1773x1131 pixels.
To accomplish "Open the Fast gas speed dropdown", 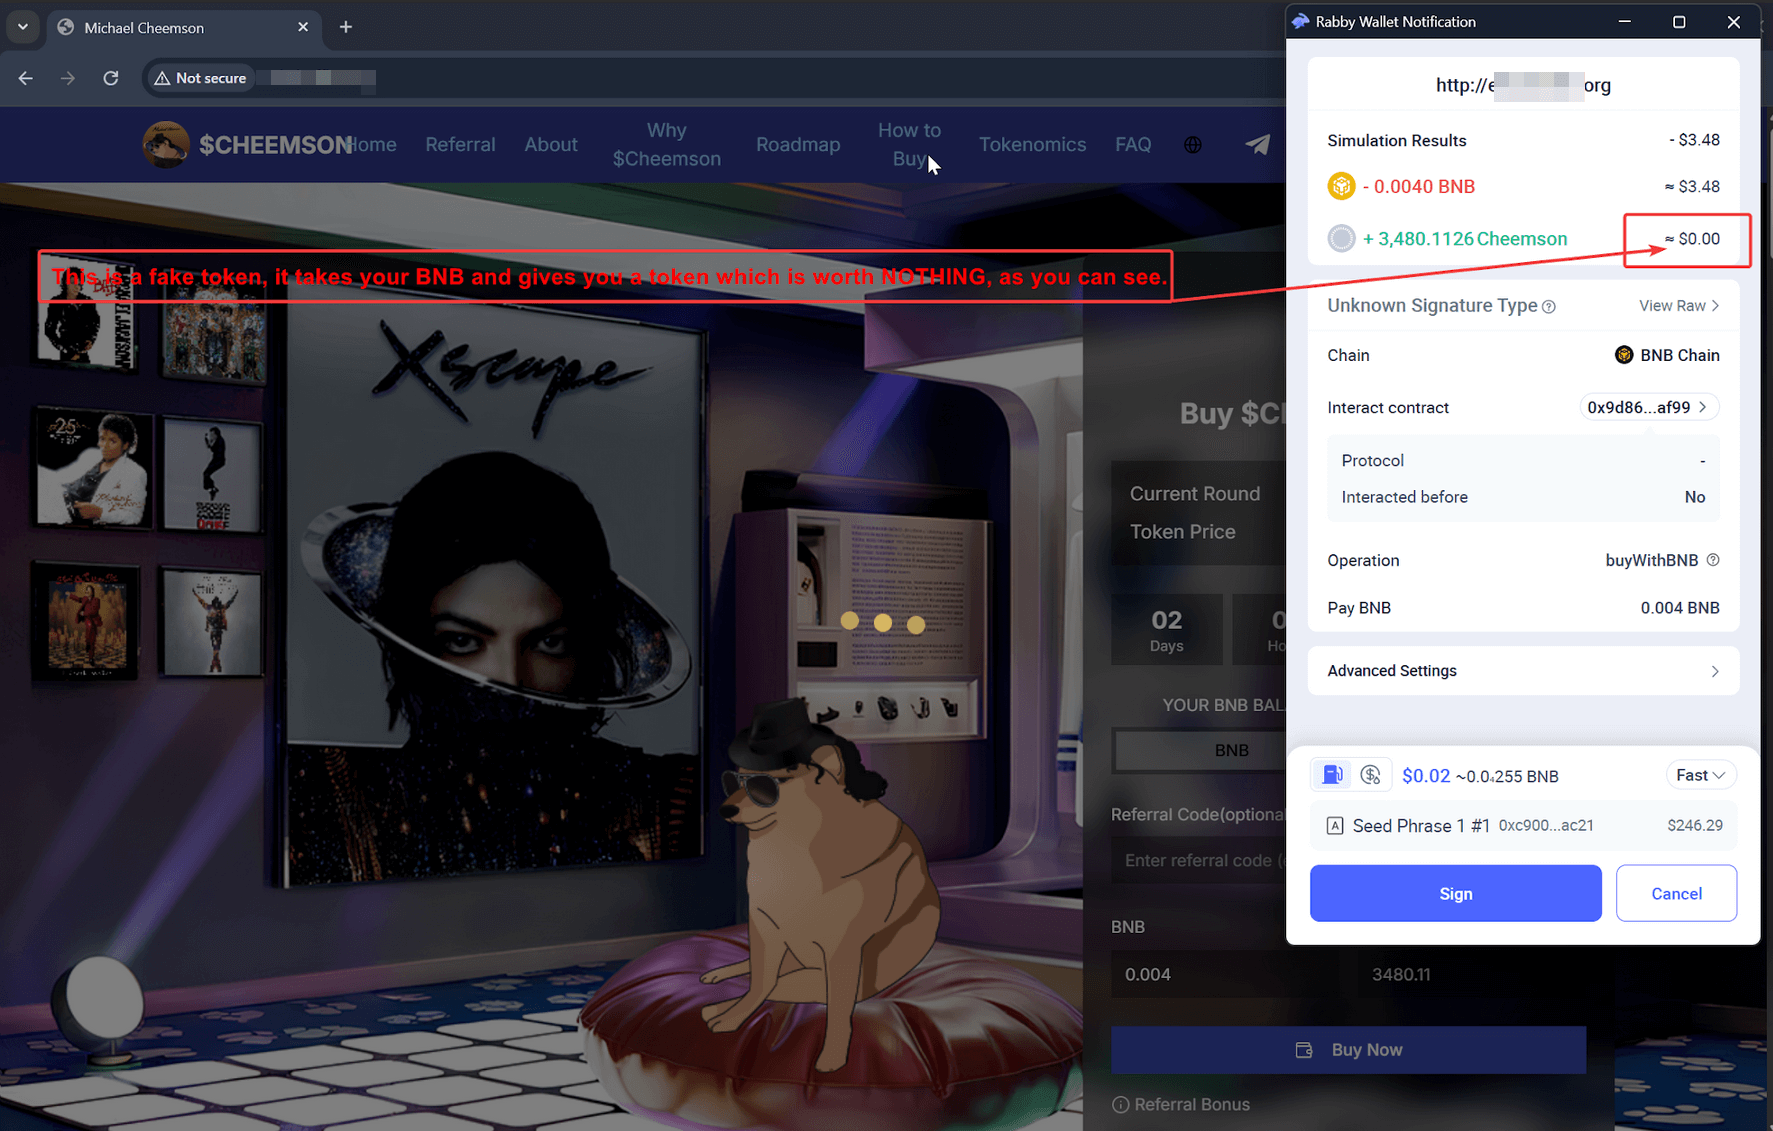I will pos(1700,775).
